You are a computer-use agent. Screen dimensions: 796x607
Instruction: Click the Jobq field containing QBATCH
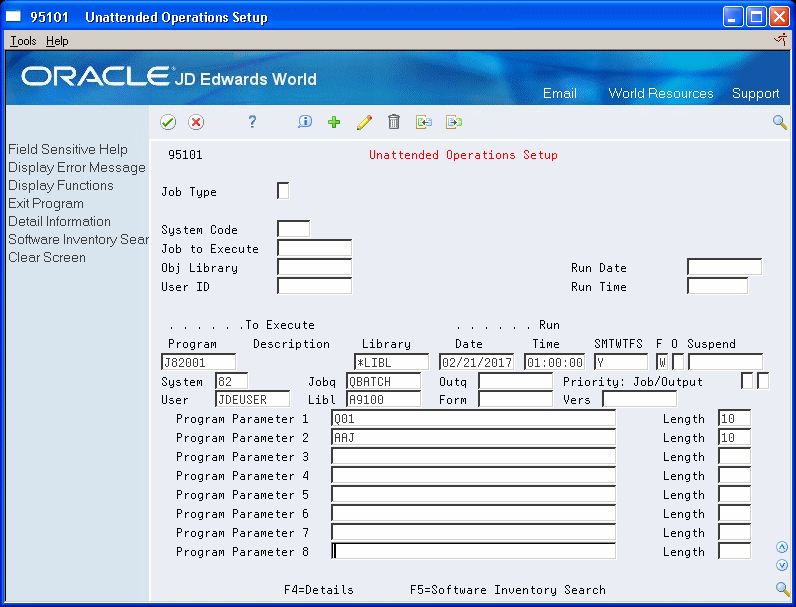383,381
